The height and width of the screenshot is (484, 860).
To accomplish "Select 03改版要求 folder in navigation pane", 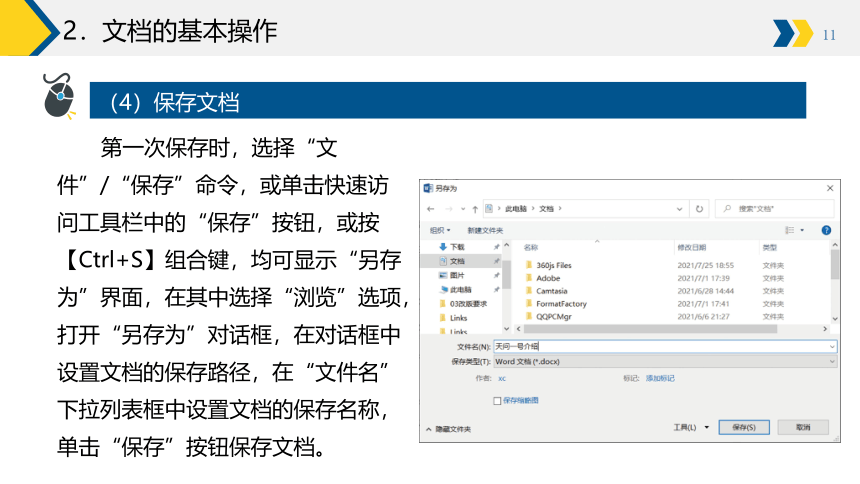I will tap(468, 304).
